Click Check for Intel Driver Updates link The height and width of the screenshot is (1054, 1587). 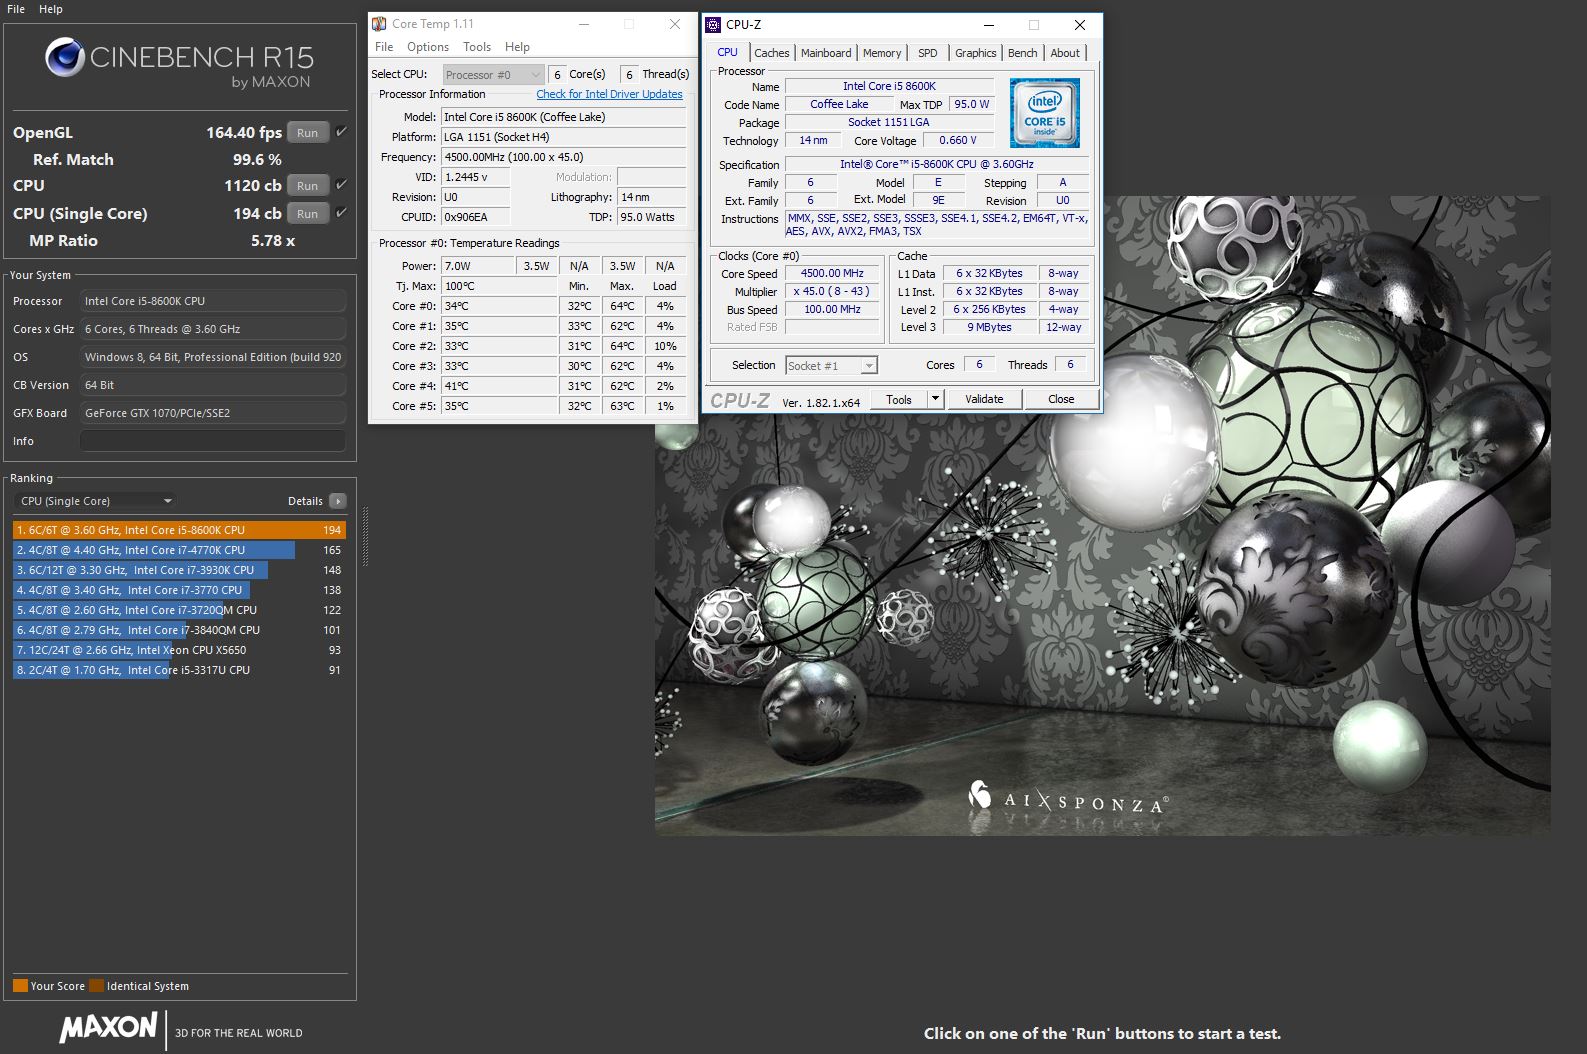point(609,94)
